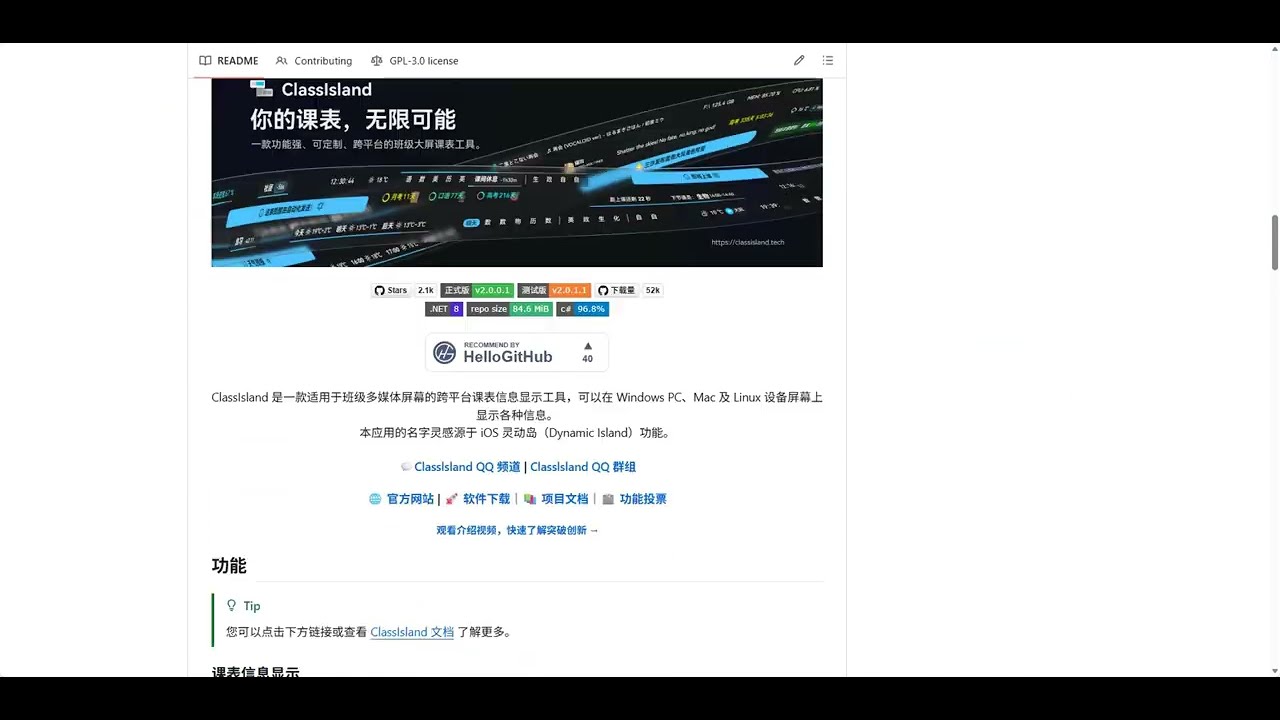
Task: Click the repo size 84.6 MiB badge
Action: [x=510, y=309]
